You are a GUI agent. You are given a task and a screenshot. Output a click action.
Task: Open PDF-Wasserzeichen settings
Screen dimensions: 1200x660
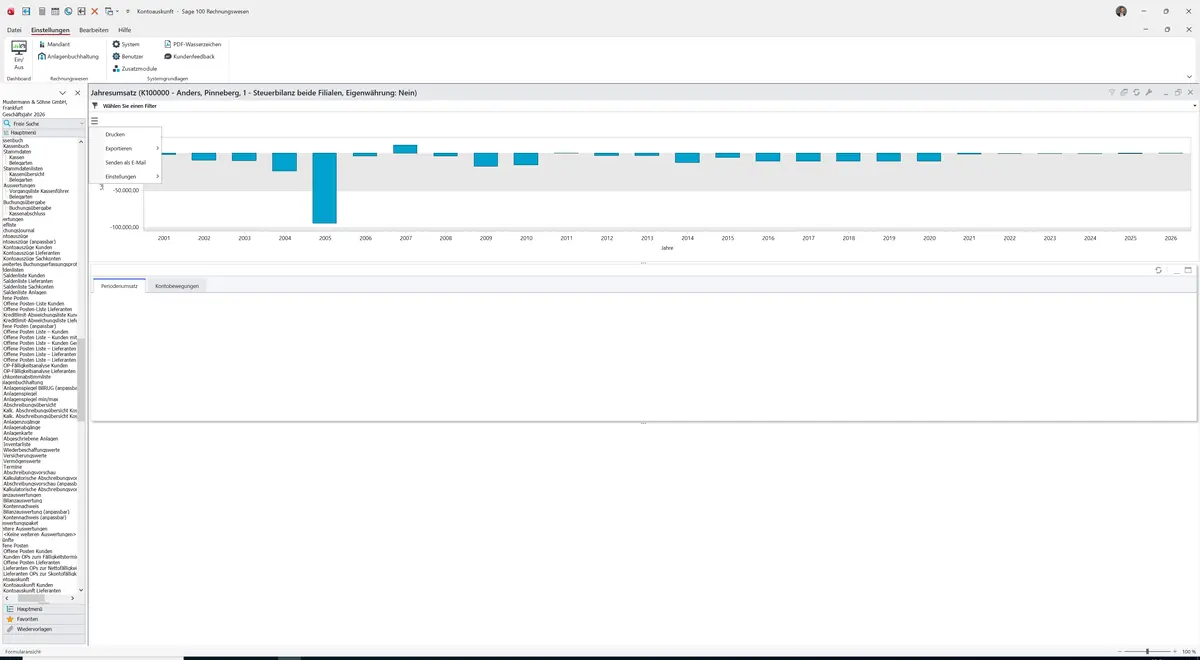tap(192, 45)
